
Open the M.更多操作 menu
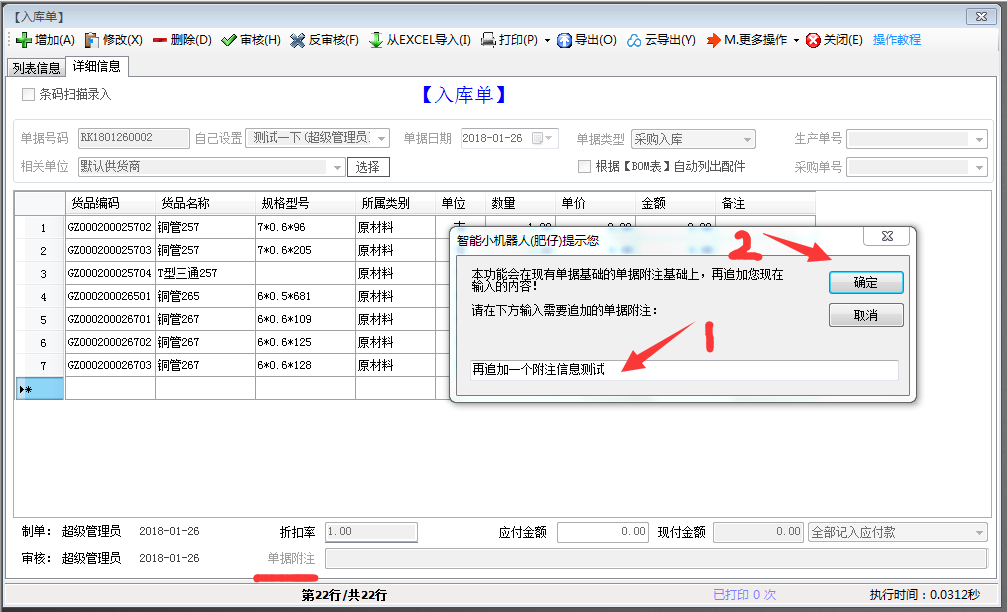(752, 40)
